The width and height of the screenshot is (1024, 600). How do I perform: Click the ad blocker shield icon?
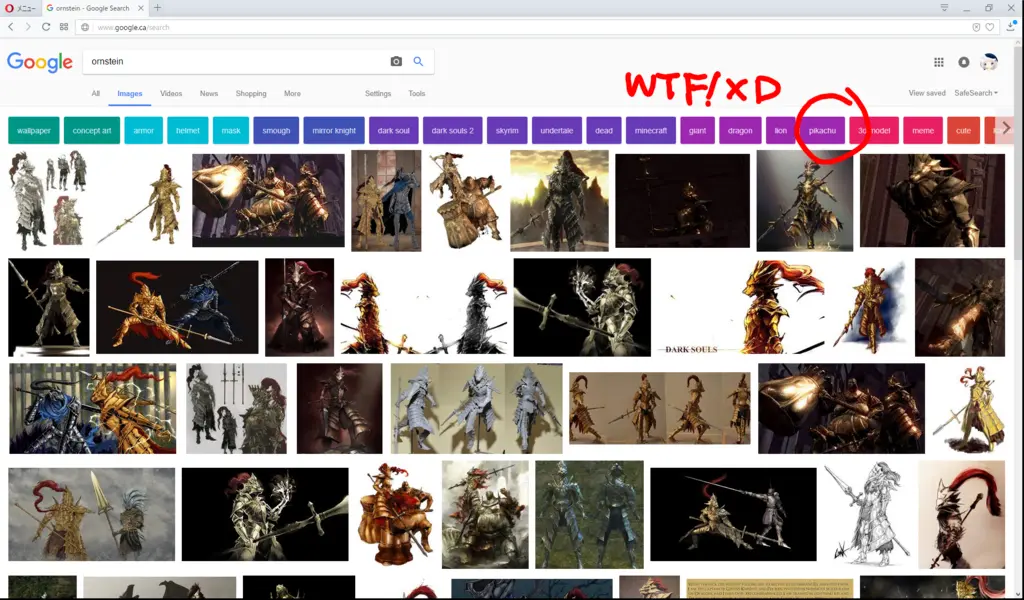976,27
